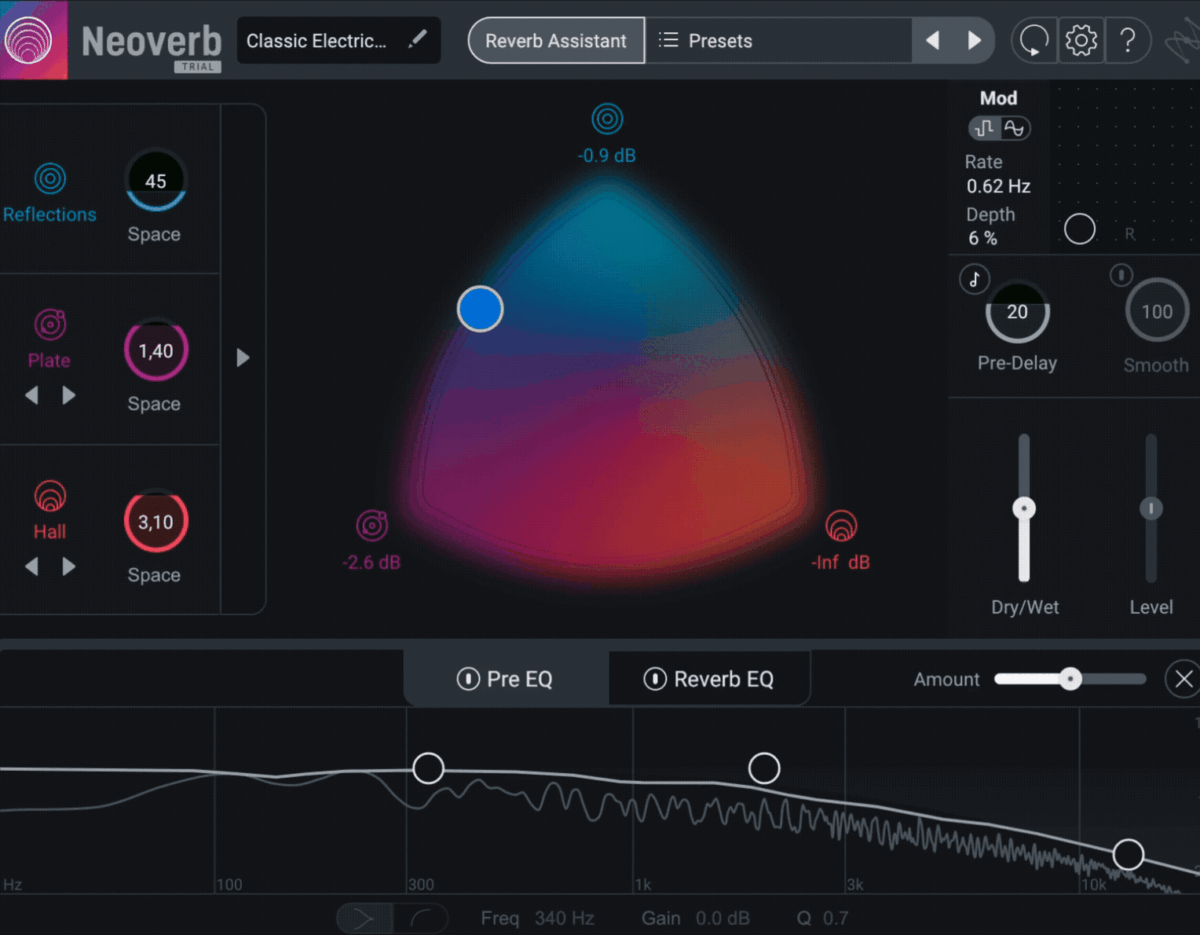
Task: Click the -Inf dB hall level
Action: tap(840, 563)
